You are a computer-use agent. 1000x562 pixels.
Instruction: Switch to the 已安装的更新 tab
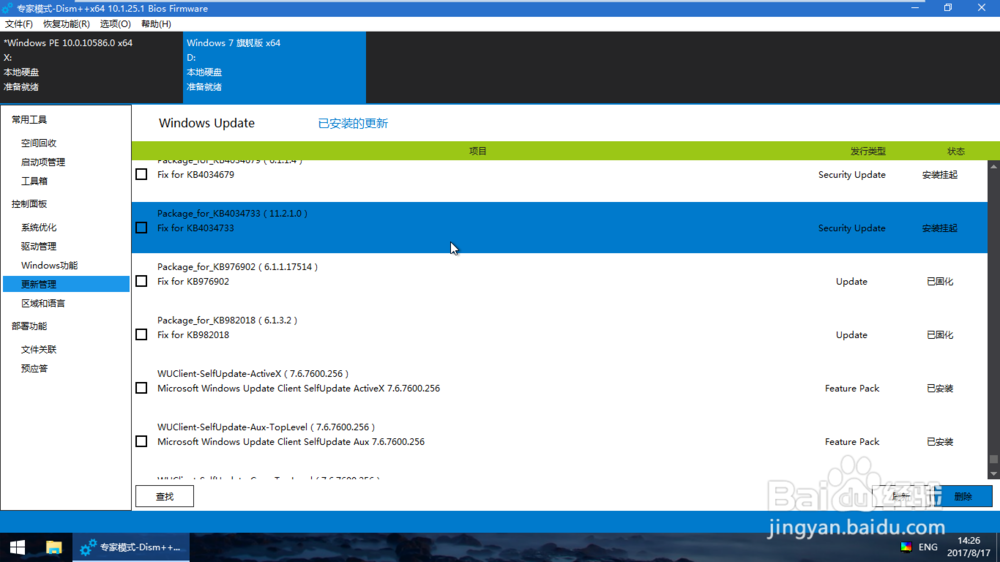(353, 123)
